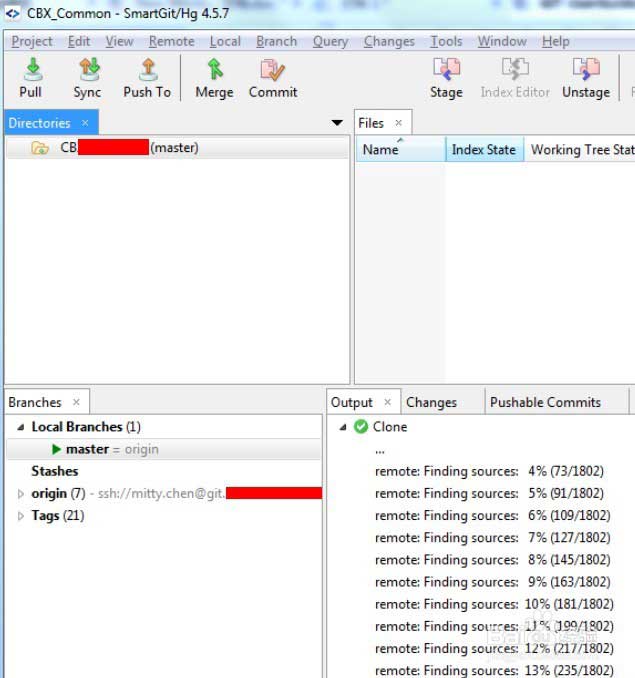Close the Output tab

(x=388, y=403)
